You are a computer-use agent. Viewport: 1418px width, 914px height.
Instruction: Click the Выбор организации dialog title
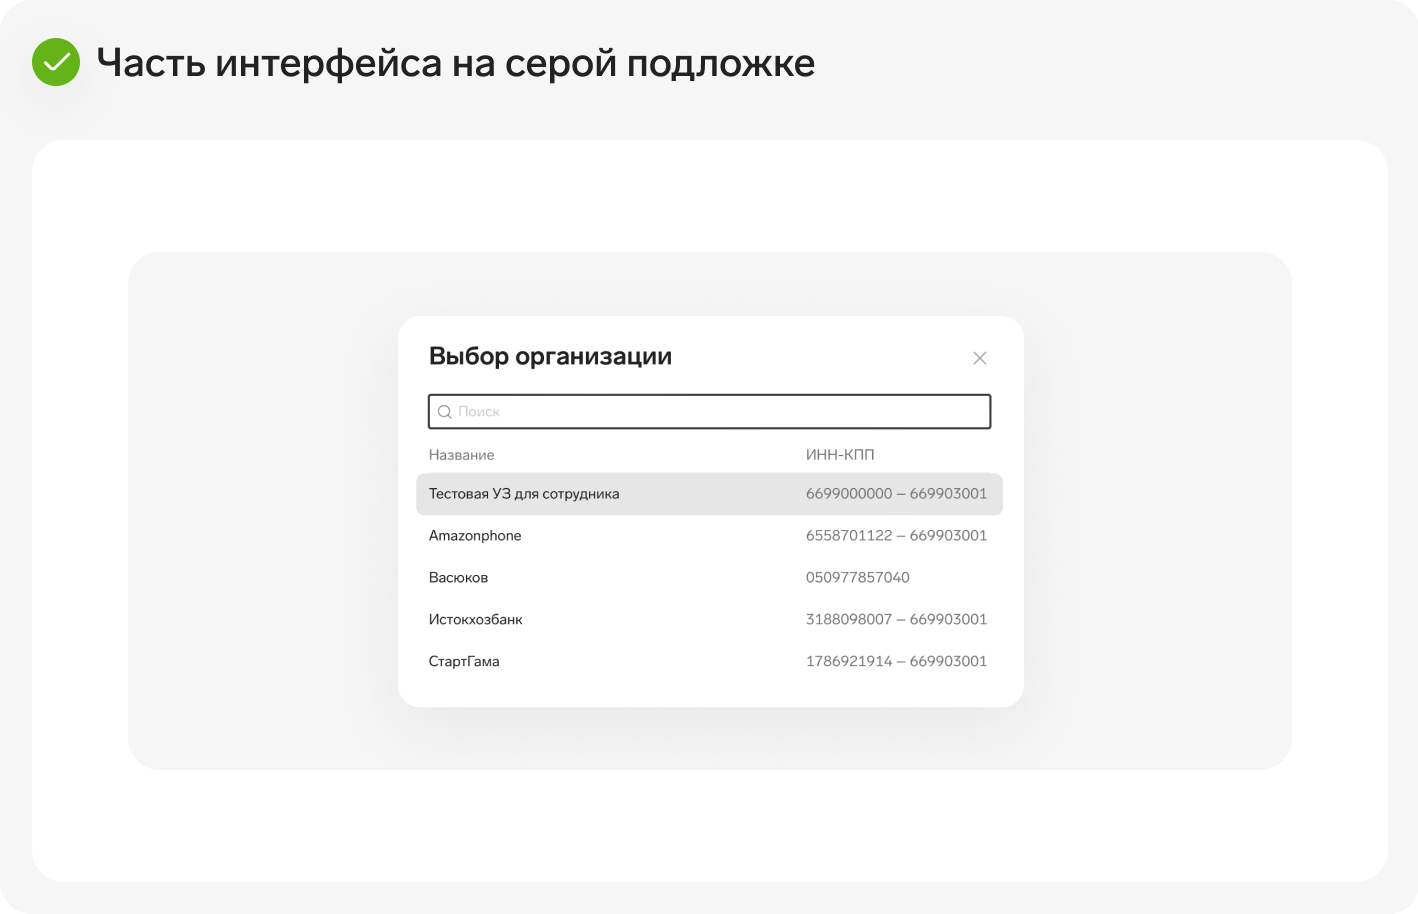pos(550,357)
